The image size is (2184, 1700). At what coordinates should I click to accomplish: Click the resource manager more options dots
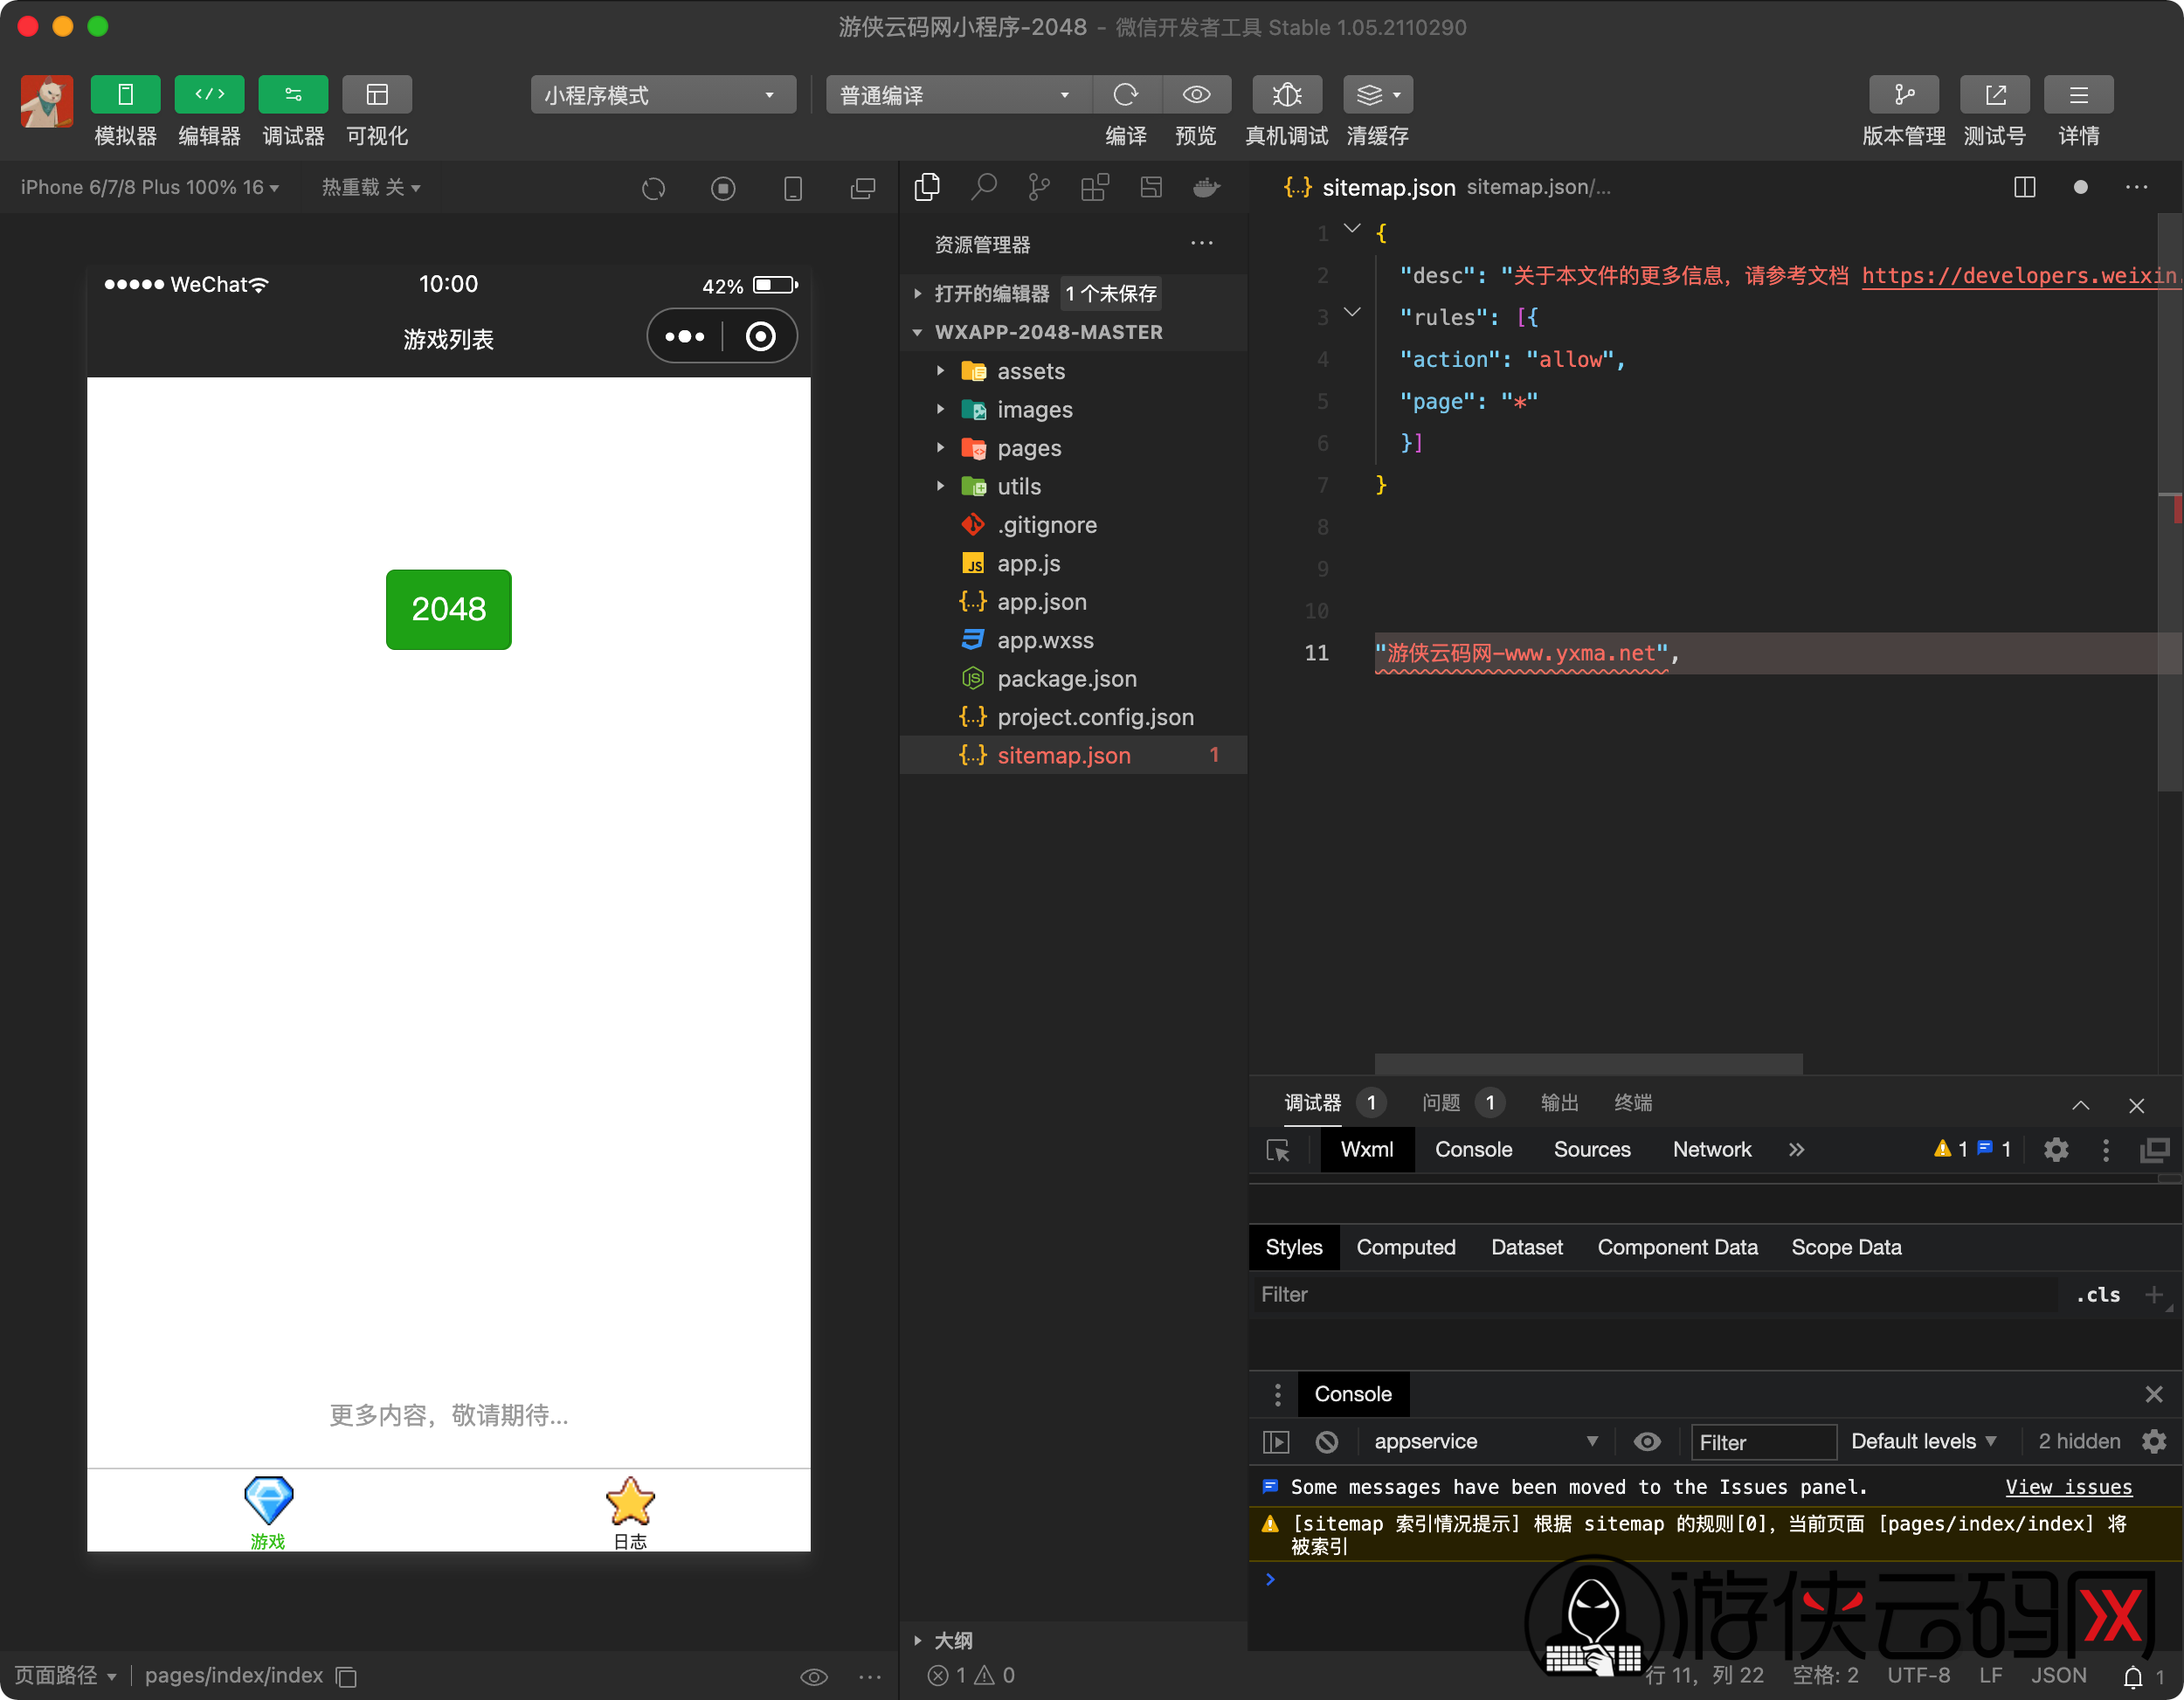pyautogui.click(x=1202, y=243)
